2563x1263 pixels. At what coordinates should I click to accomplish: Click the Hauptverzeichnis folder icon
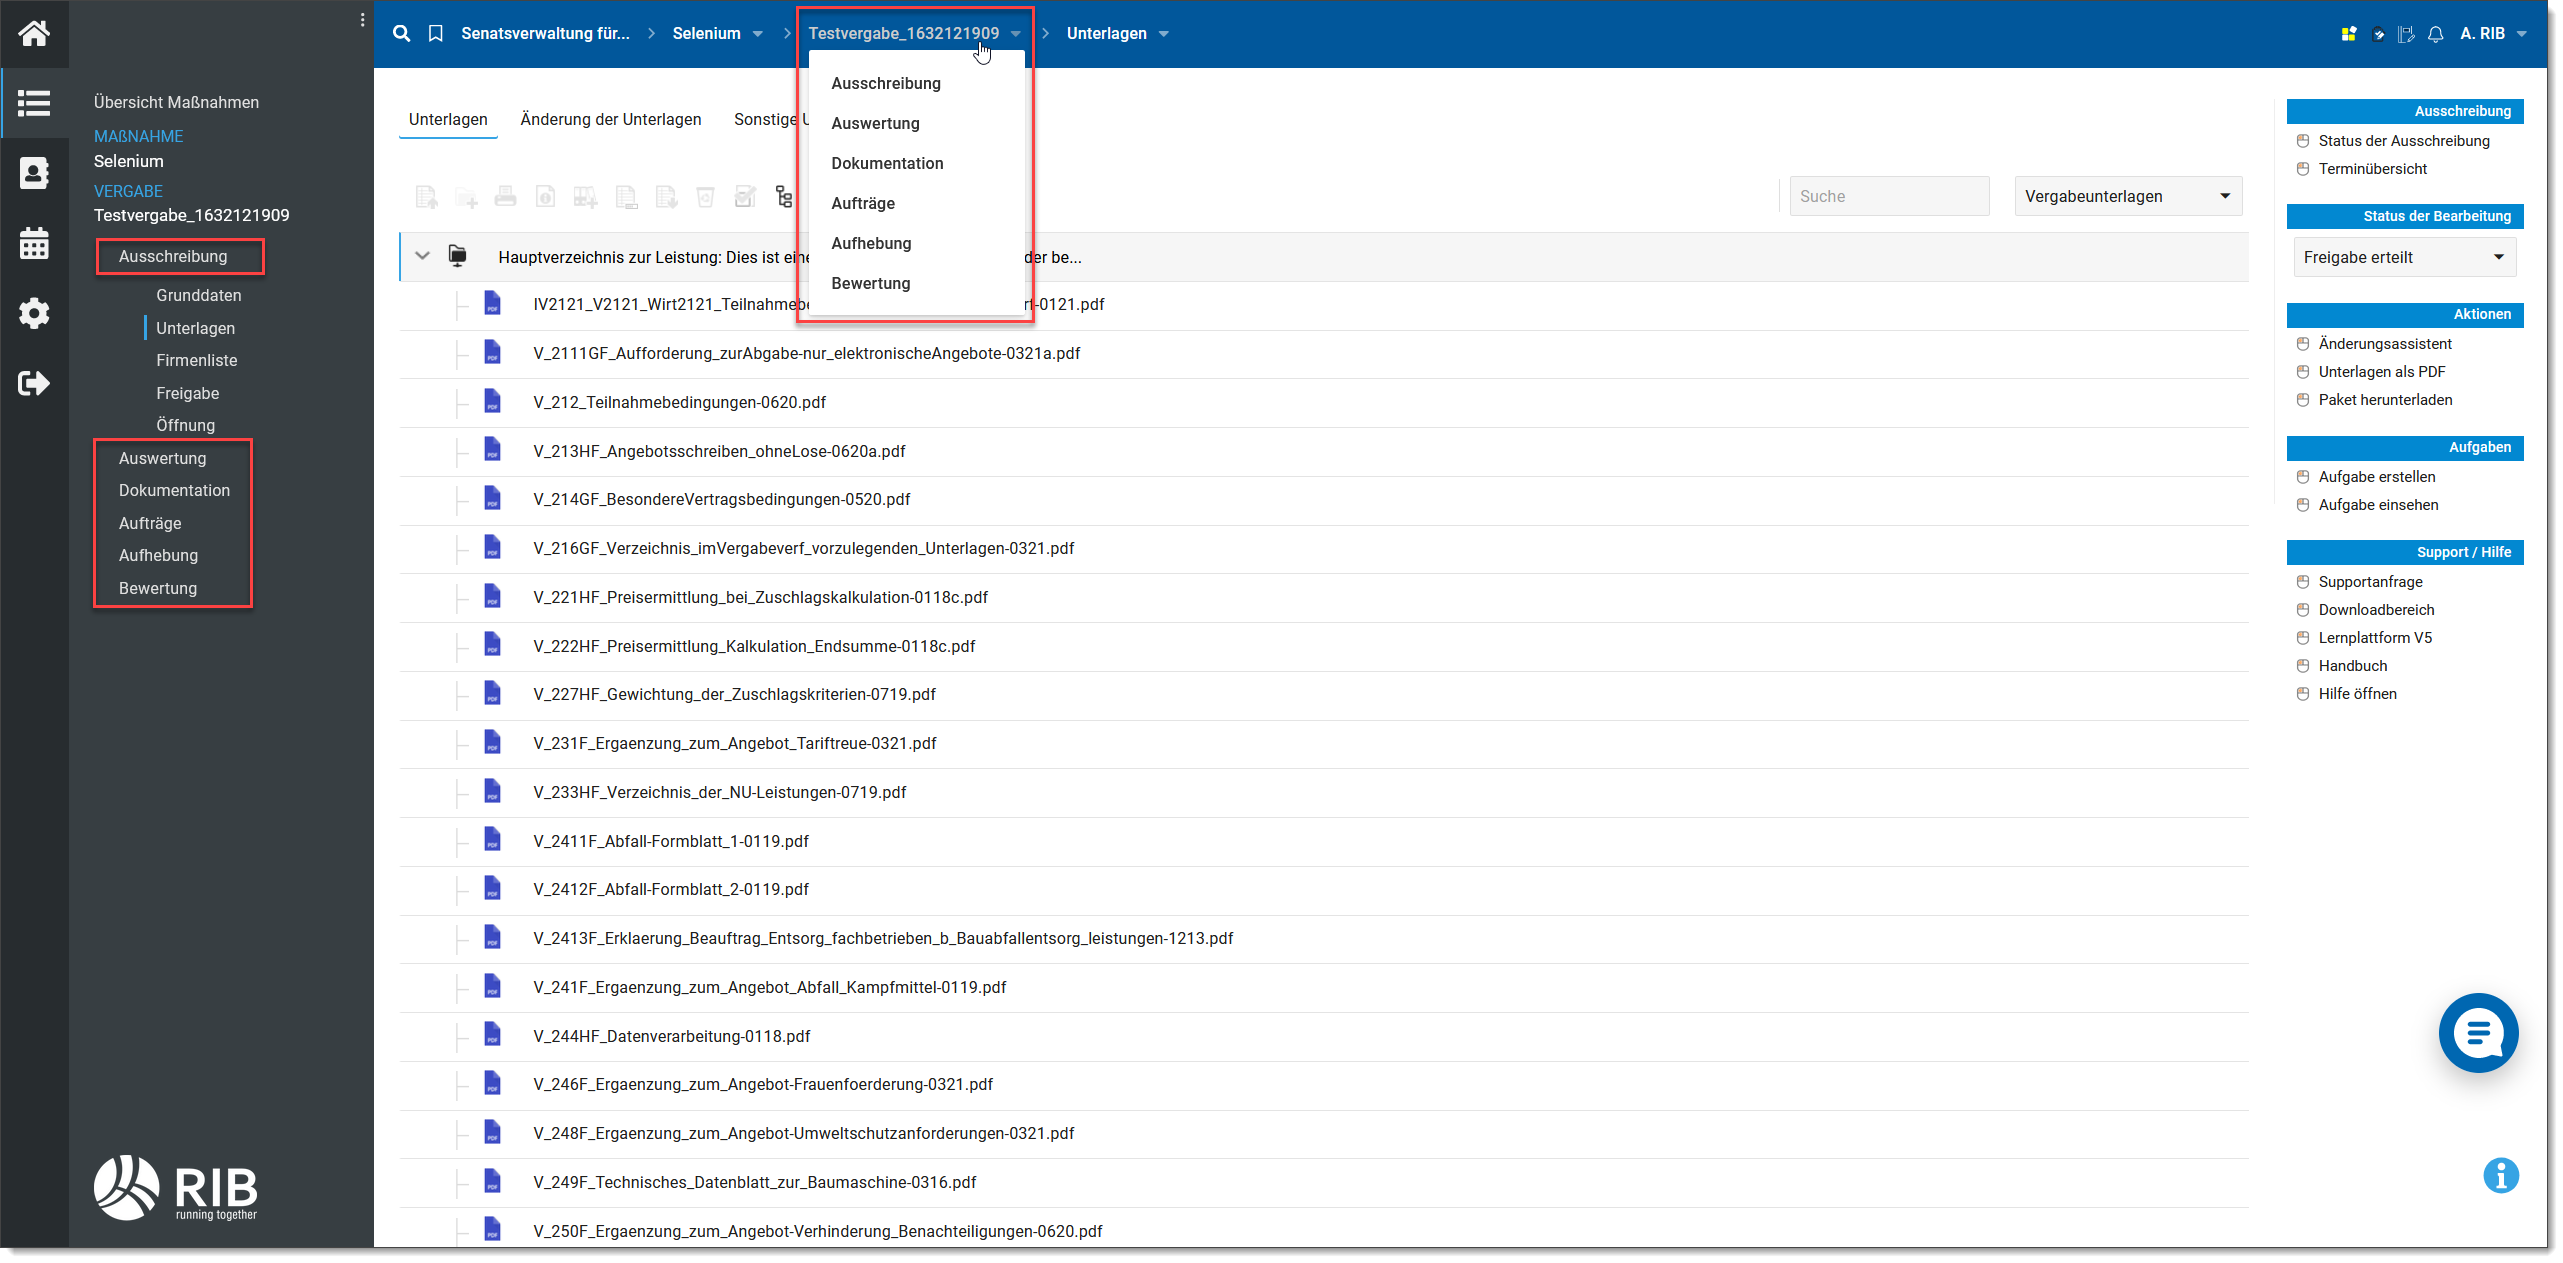click(x=457, y=256)
